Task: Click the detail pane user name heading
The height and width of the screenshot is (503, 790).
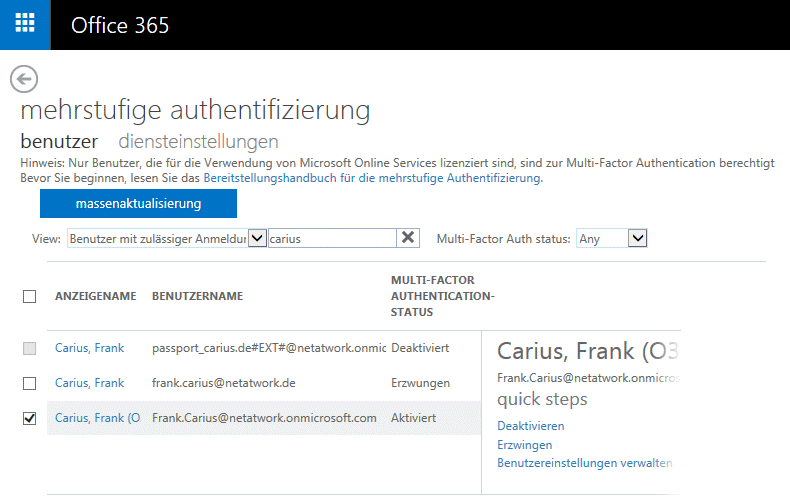Action: 588,351
